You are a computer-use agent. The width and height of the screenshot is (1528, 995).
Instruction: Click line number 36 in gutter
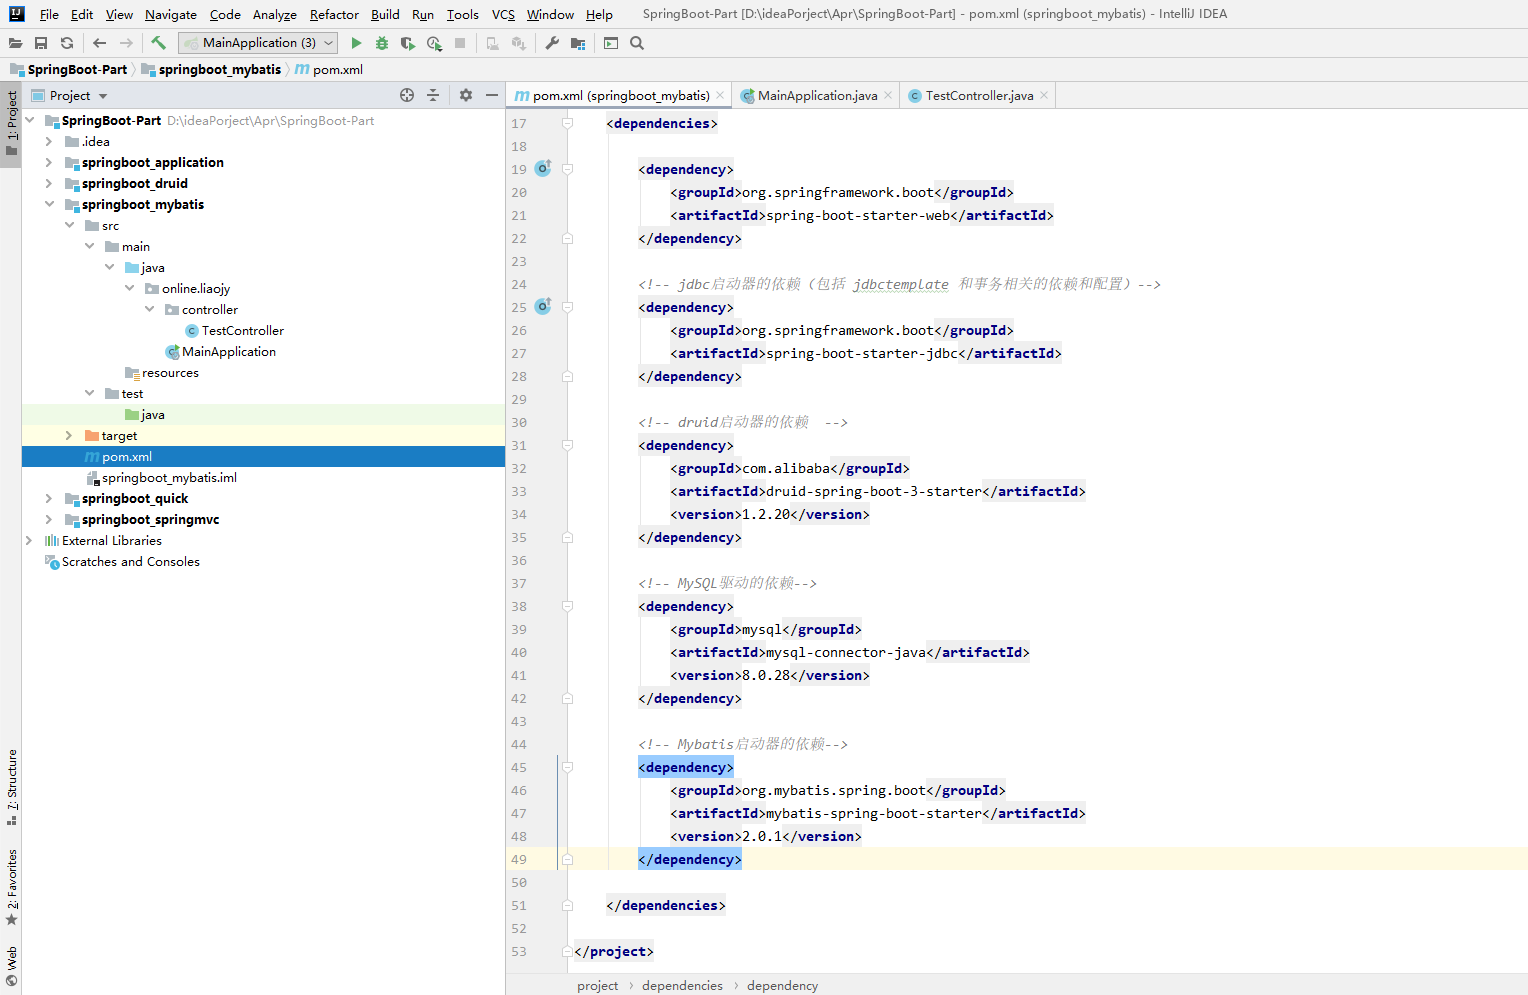(x=519, y=560)
